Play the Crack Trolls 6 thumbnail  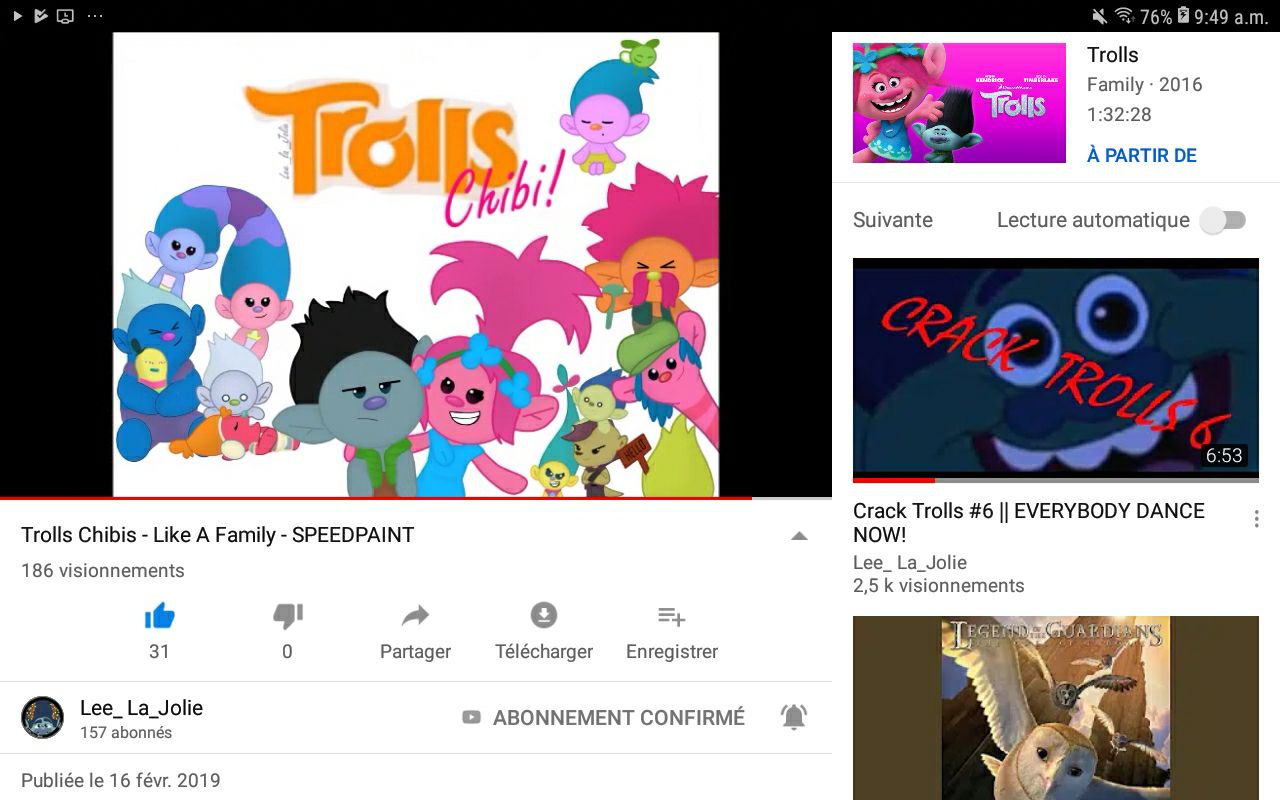[1056, 370]
